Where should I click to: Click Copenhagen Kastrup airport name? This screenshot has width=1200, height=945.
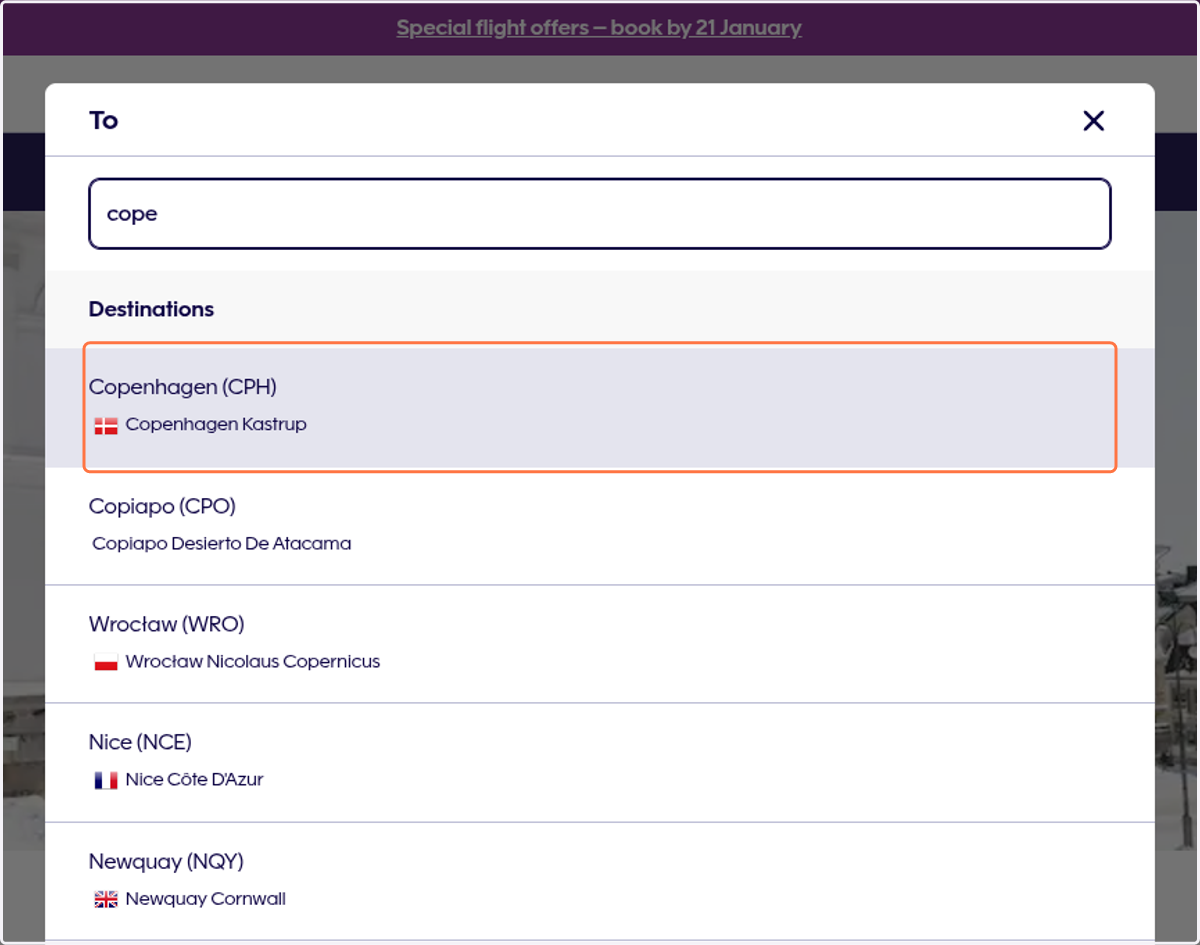click(x=216, y=425)
